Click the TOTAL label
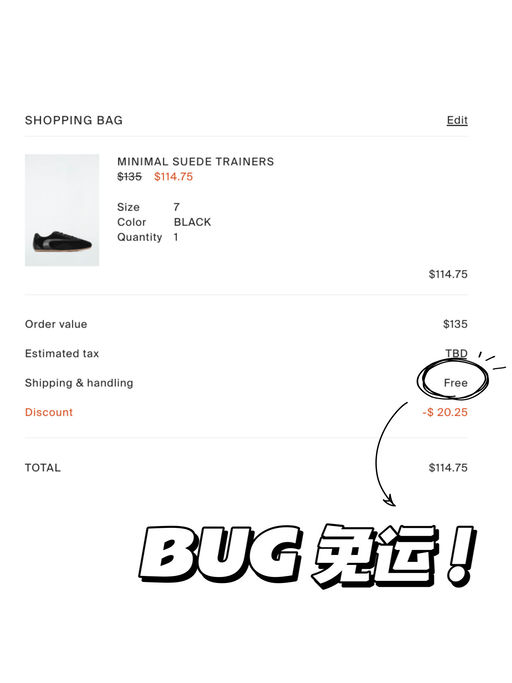 (43, 468)
